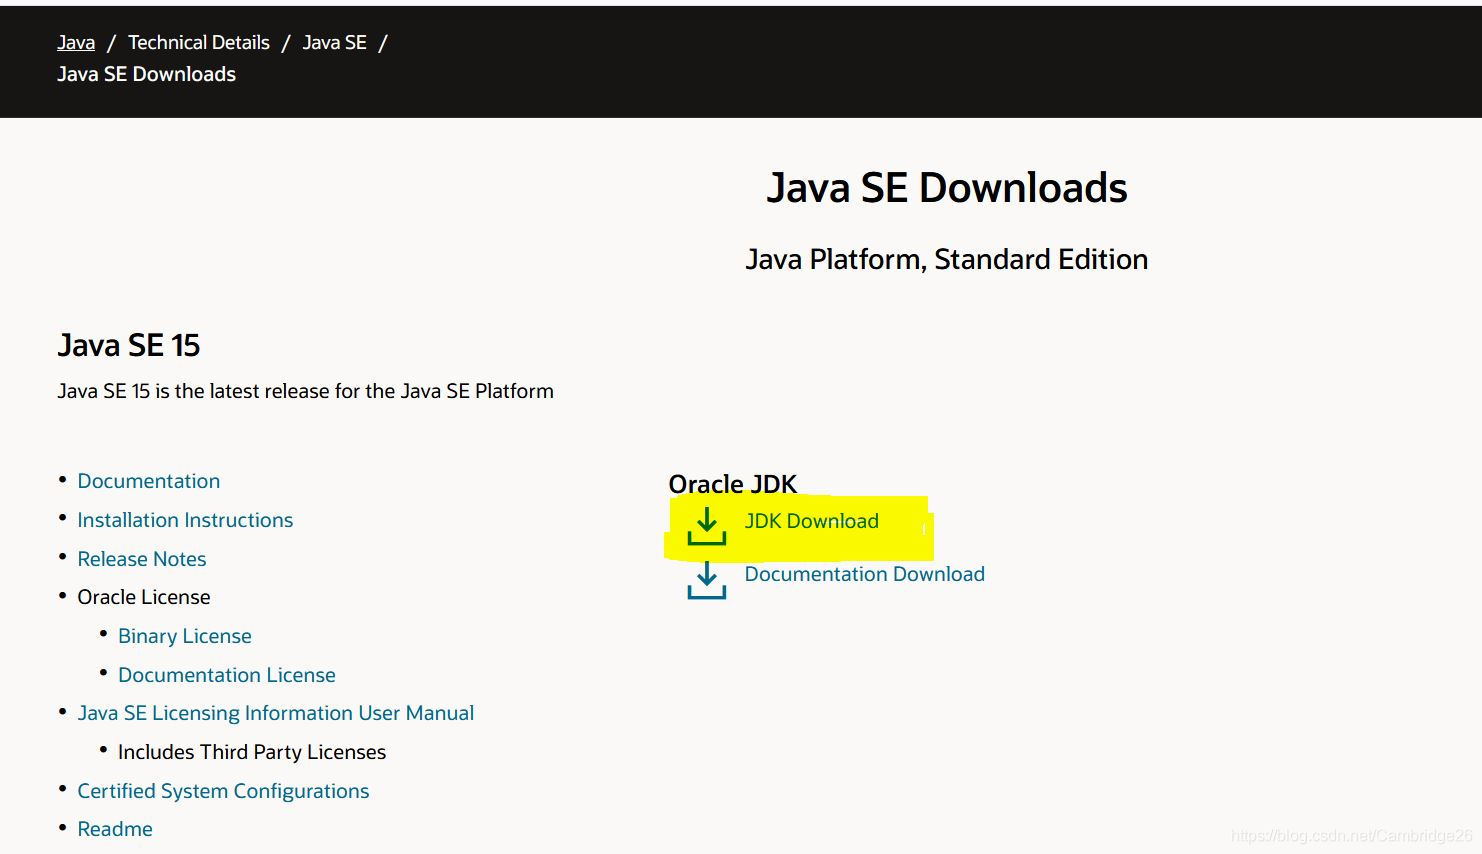1482x854 pixels.
Task: Open Technical Details breadcrumb
Action: tap(199, 42)
